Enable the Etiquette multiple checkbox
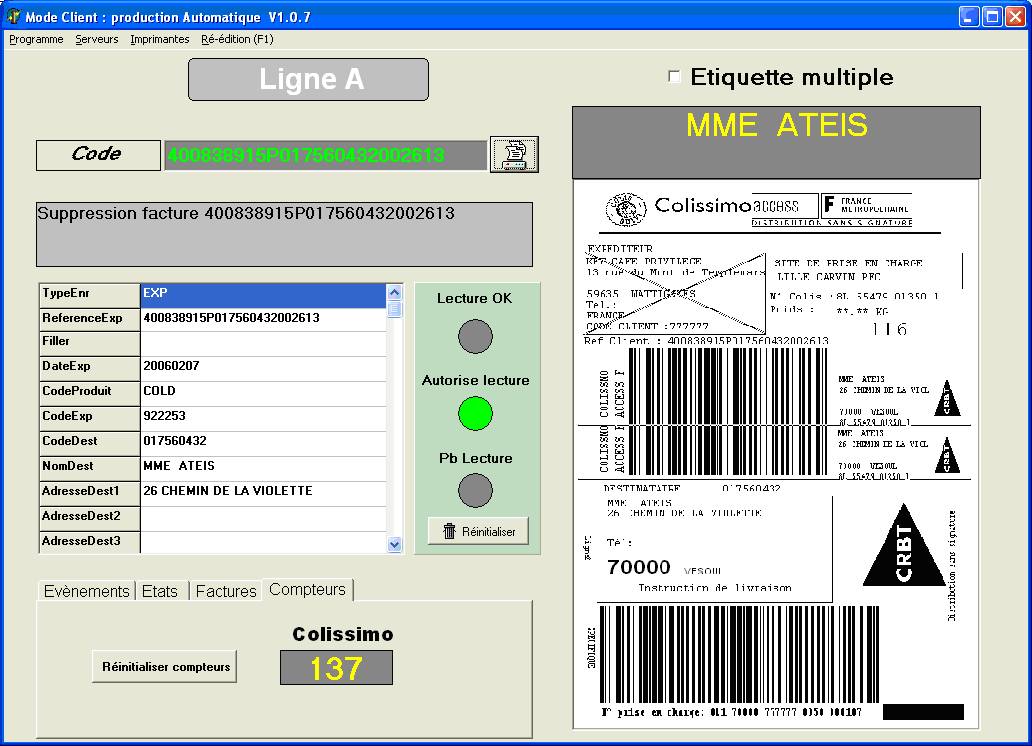1032x746 pixels. point(674,76)
